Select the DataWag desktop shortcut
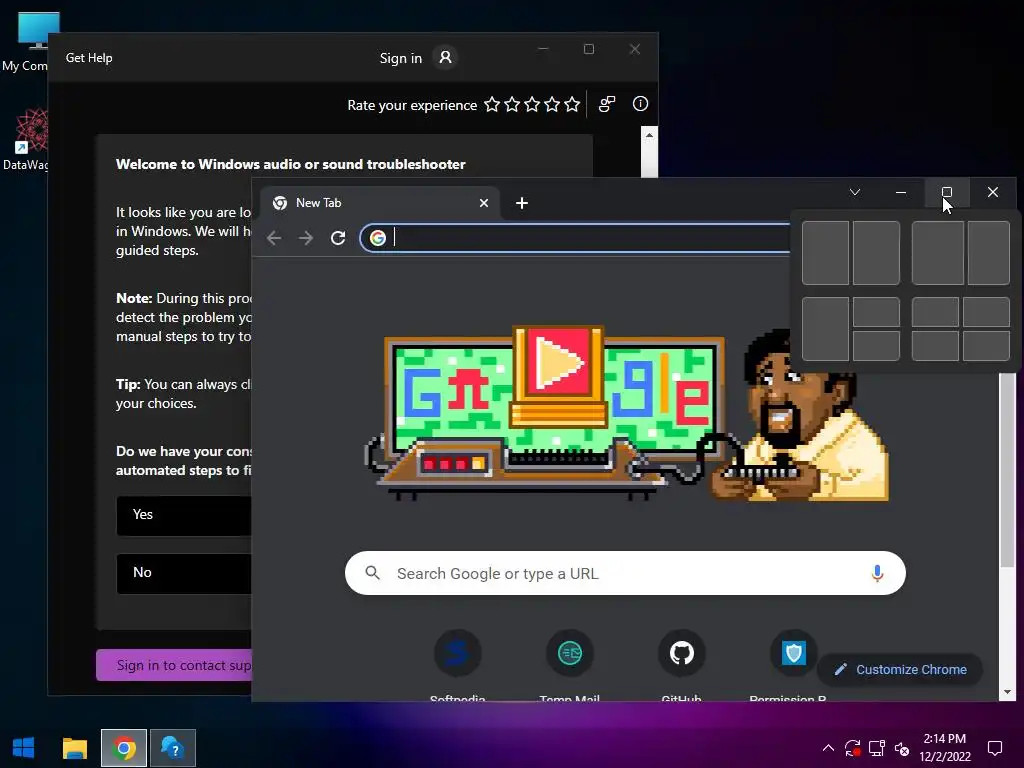Viewport: 1024px width, 768px height. 26,140
